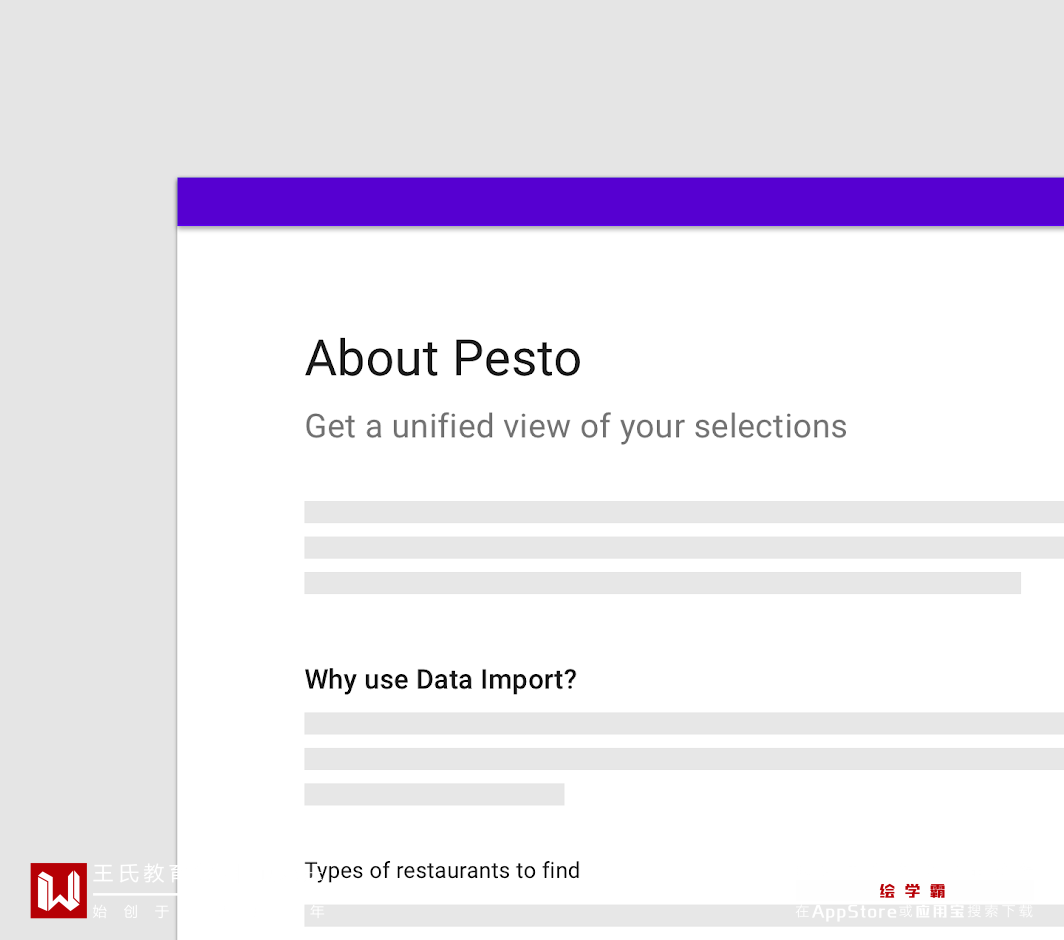Click second placeholder line under Data Import
Image resolution: width=1064 pixels, height=940 pixels.
(x=684, y=759)
